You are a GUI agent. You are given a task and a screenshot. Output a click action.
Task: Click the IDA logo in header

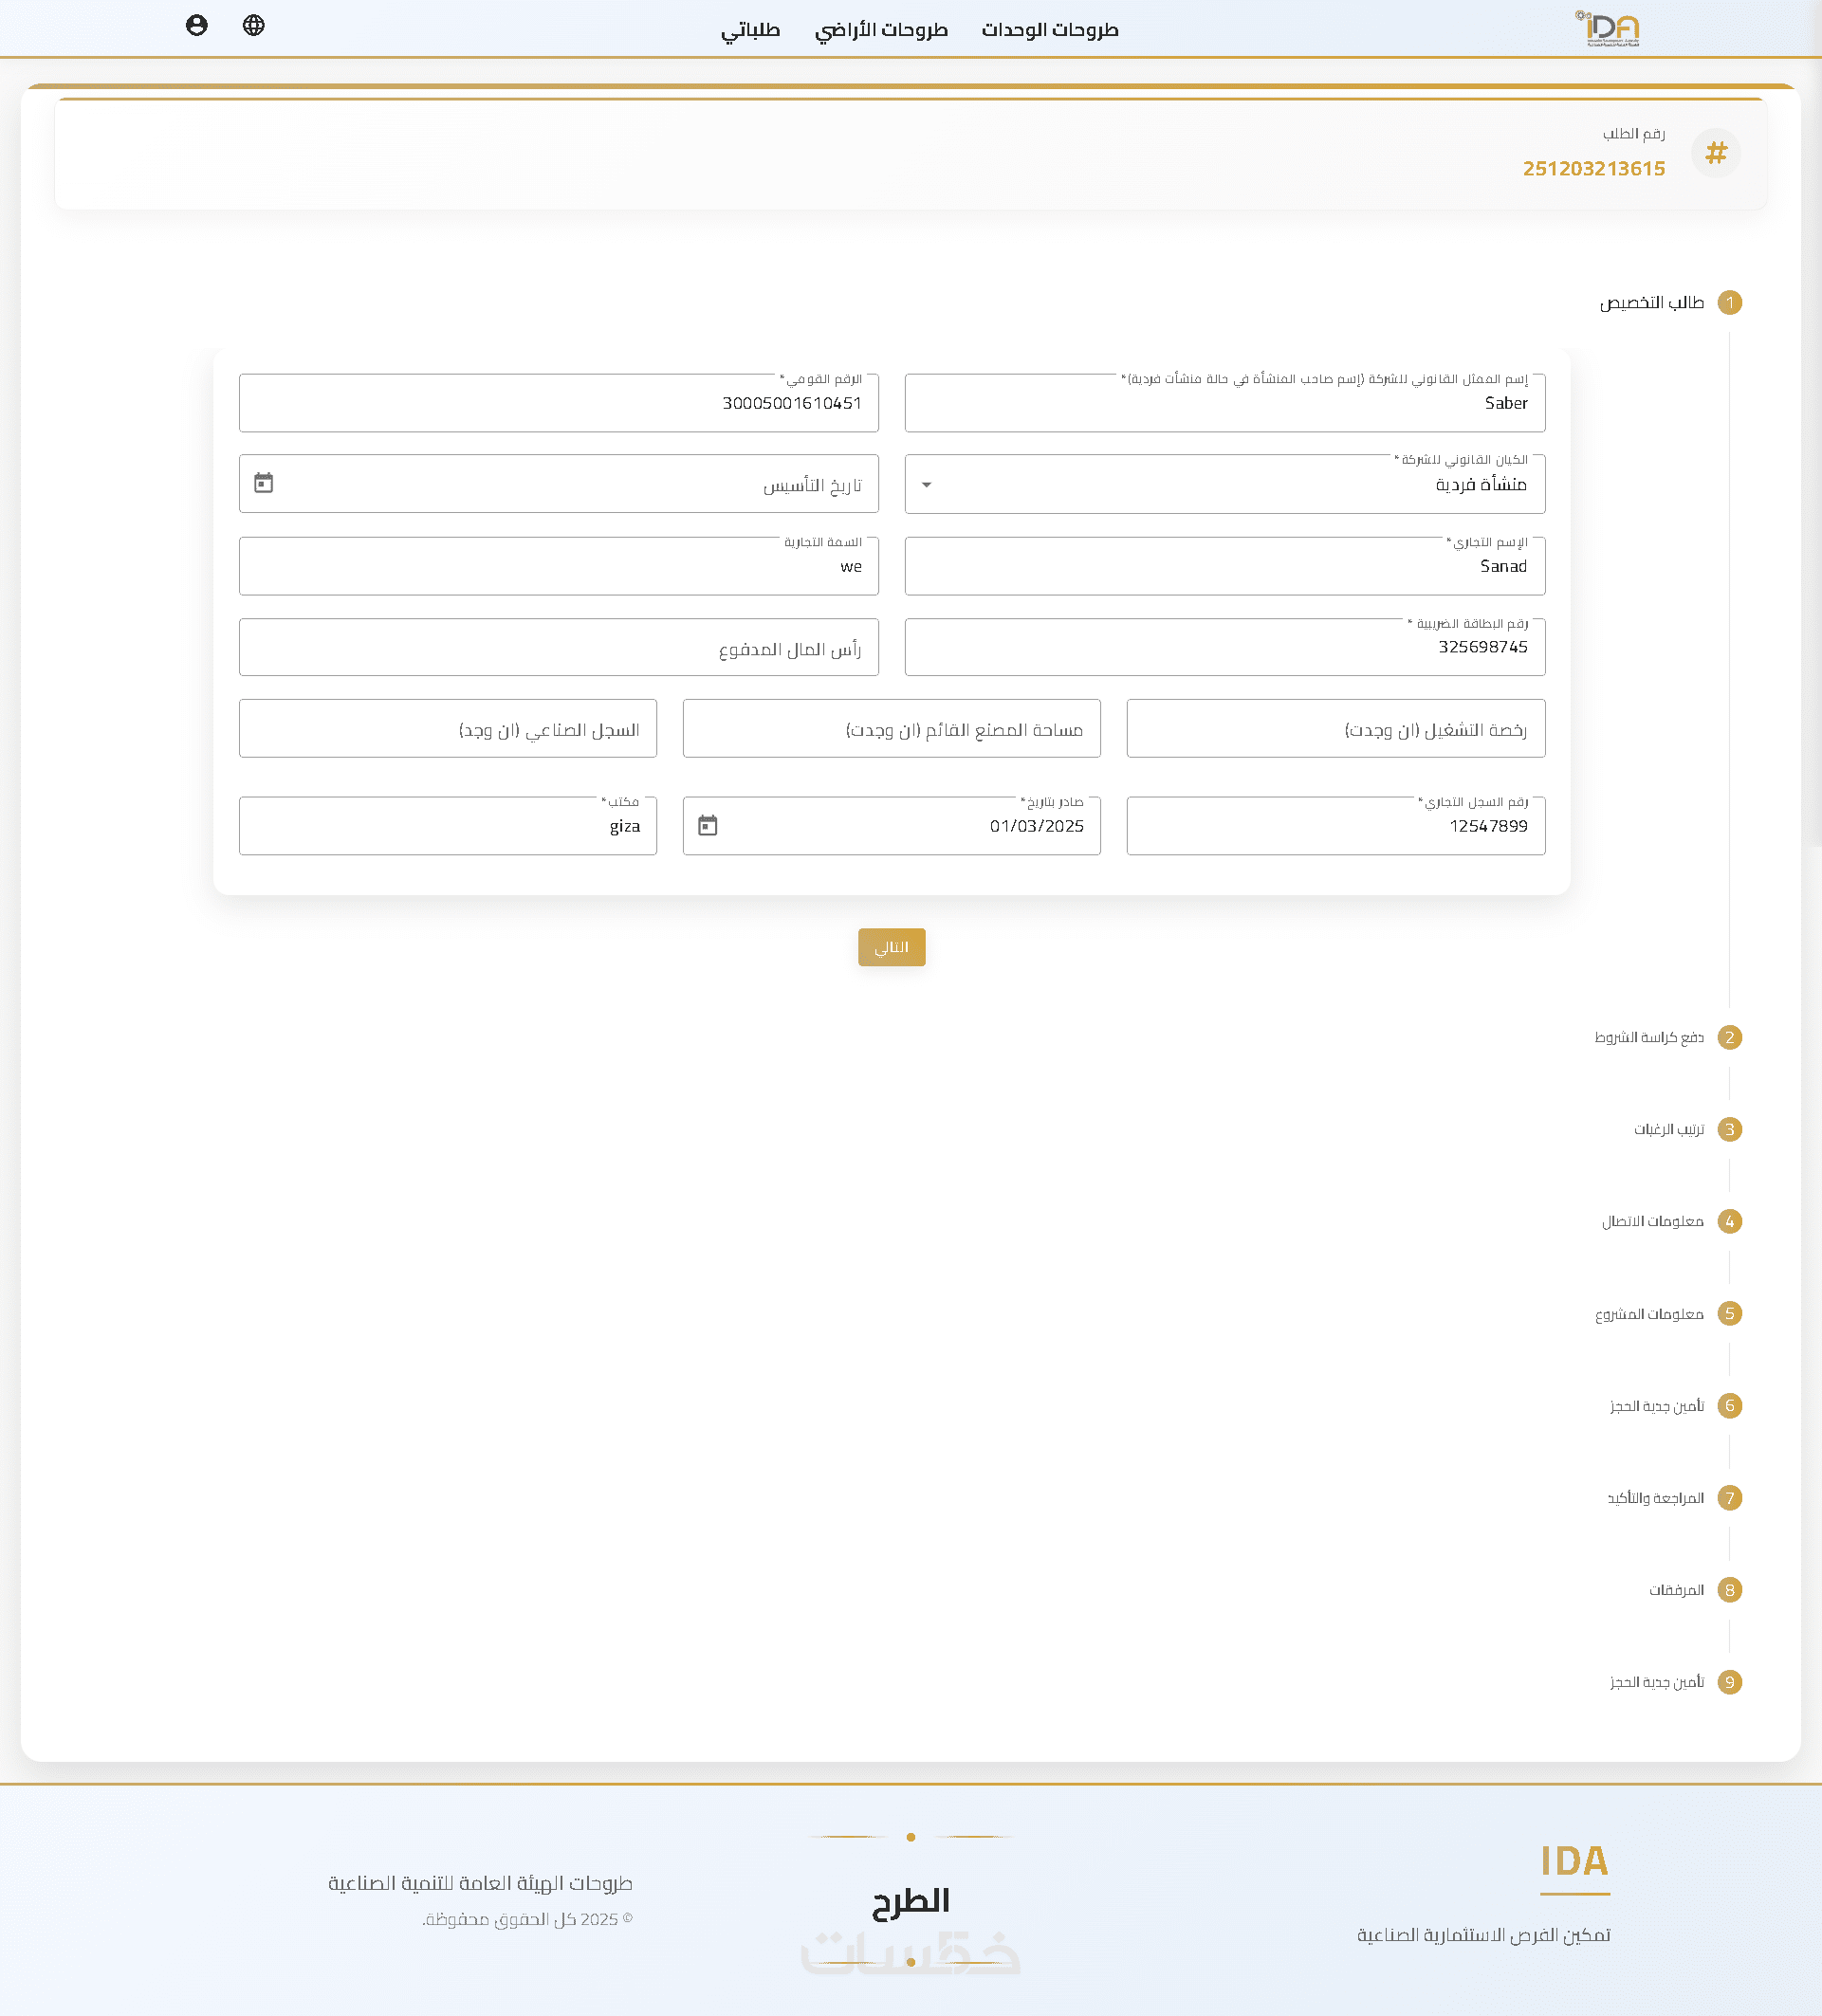click(x=1610, y=29)
